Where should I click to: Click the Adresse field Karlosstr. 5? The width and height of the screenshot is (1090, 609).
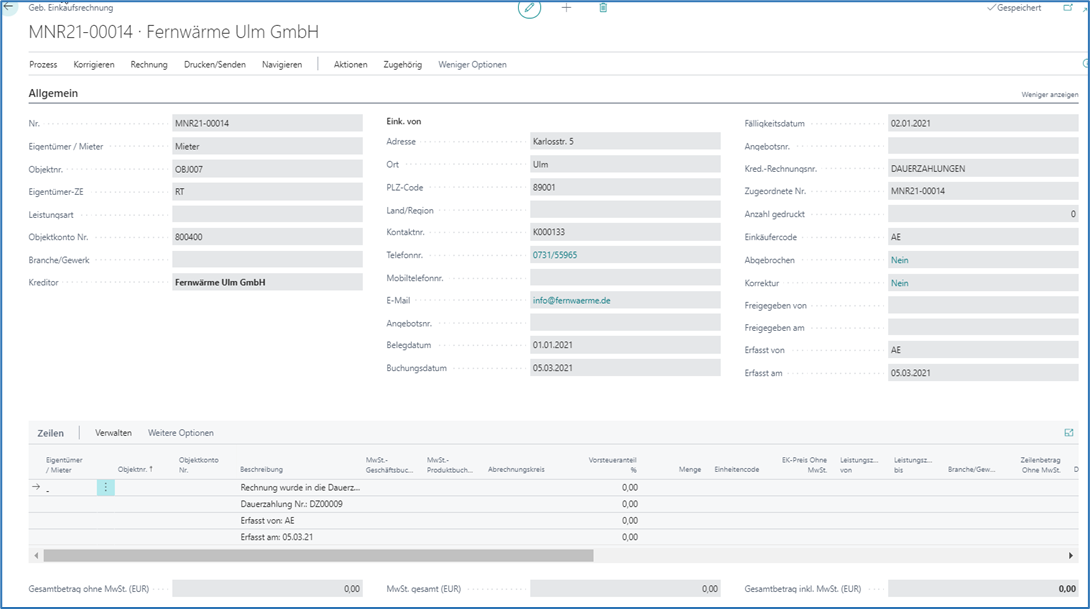click(x=625, y=141)
